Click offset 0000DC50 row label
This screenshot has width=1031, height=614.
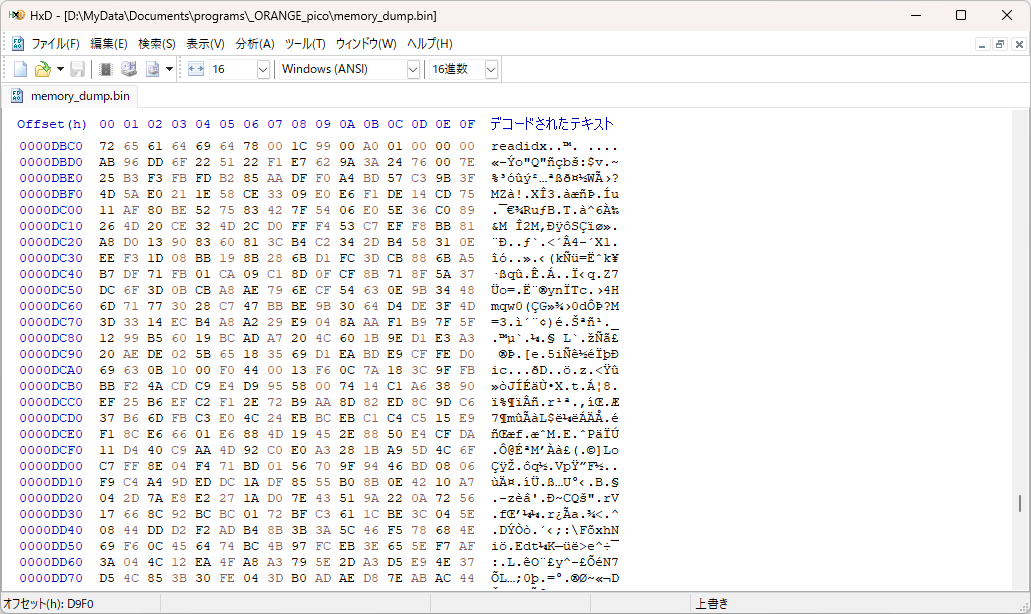click(51, 290)
